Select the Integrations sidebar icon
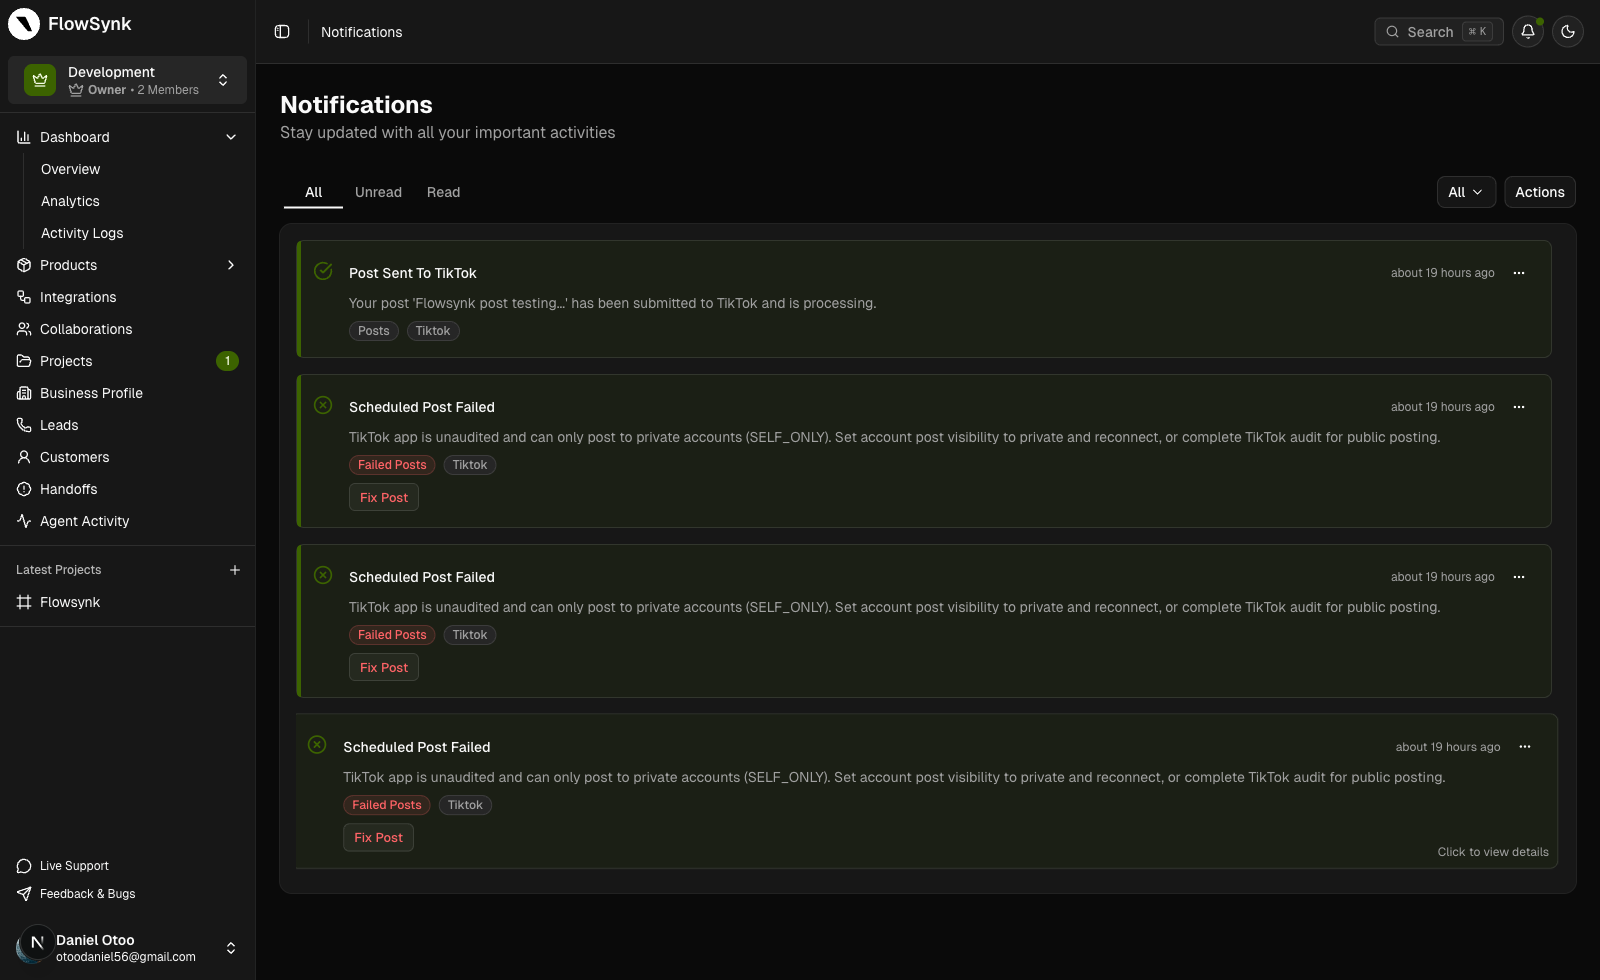The image size is (1600, 980). (24, 297)
